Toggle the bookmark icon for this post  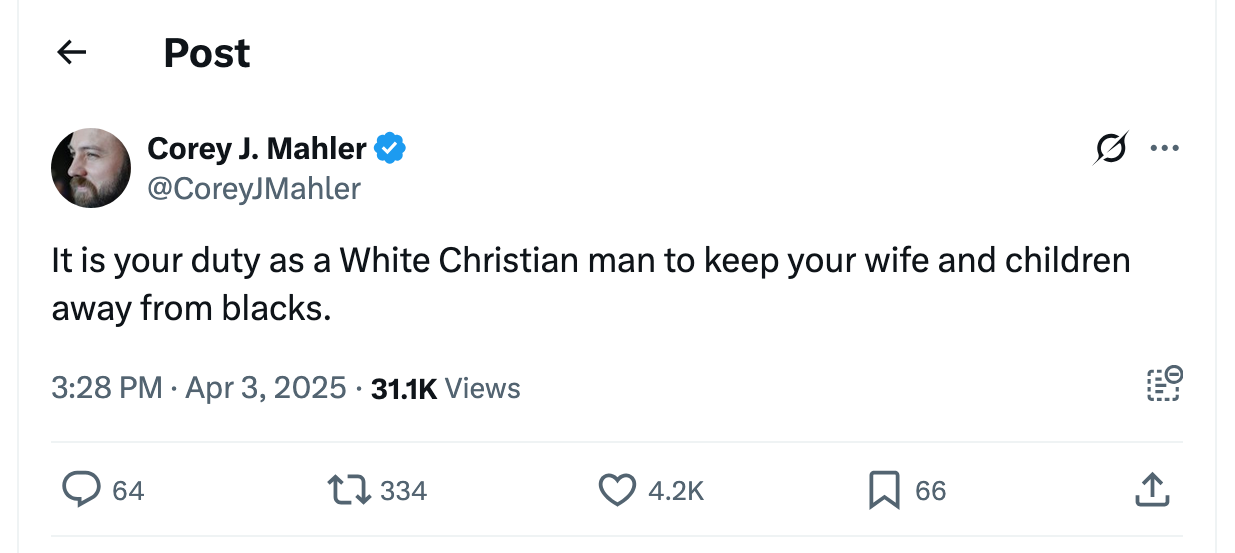[884, 490]
